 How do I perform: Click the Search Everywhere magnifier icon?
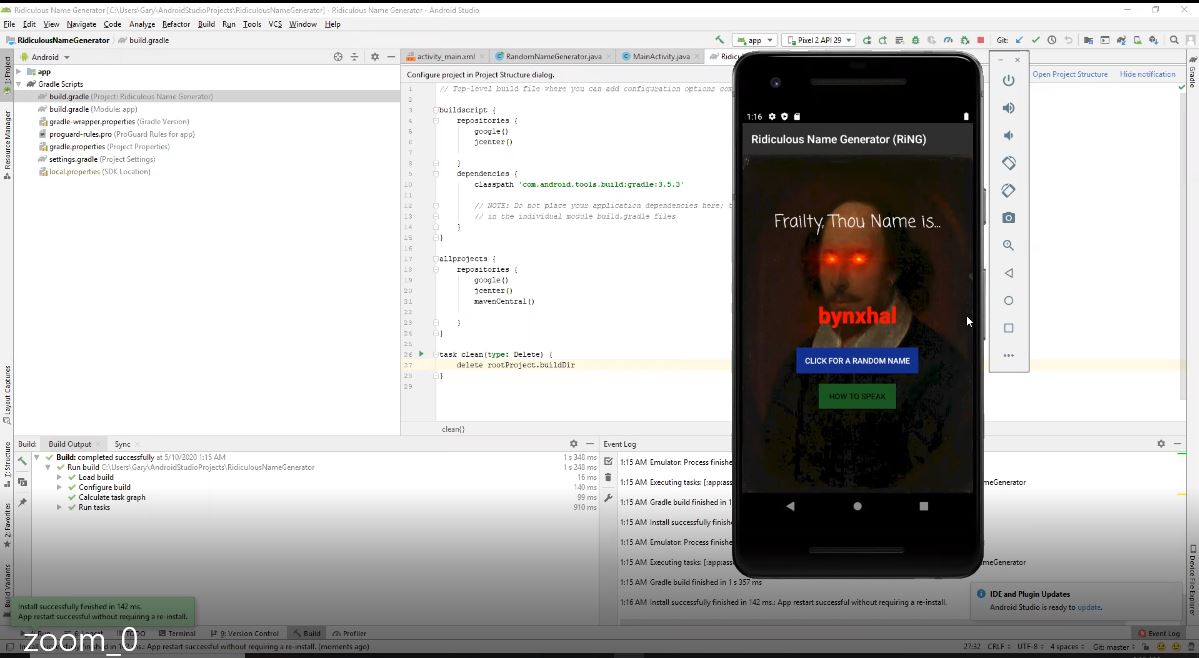pos(1174,40)
